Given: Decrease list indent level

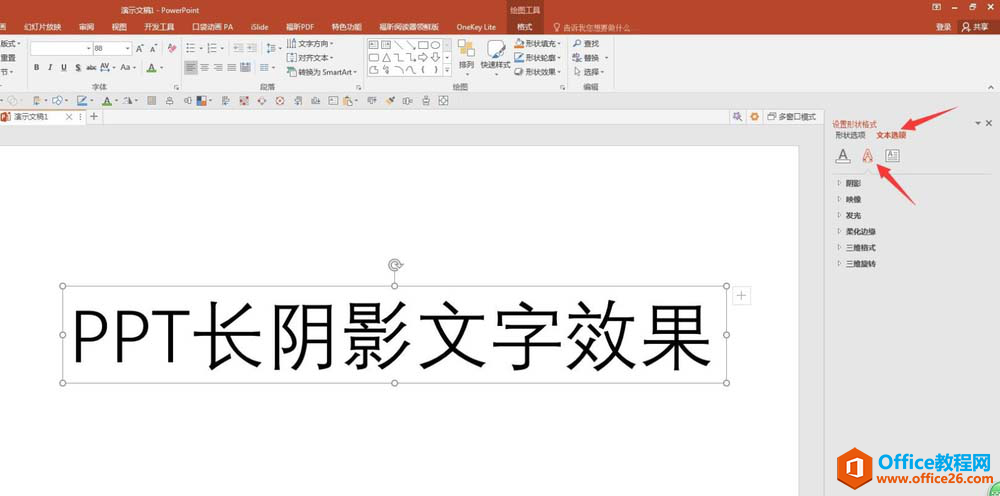Looking at the screenshot, I should pos(239,48).
